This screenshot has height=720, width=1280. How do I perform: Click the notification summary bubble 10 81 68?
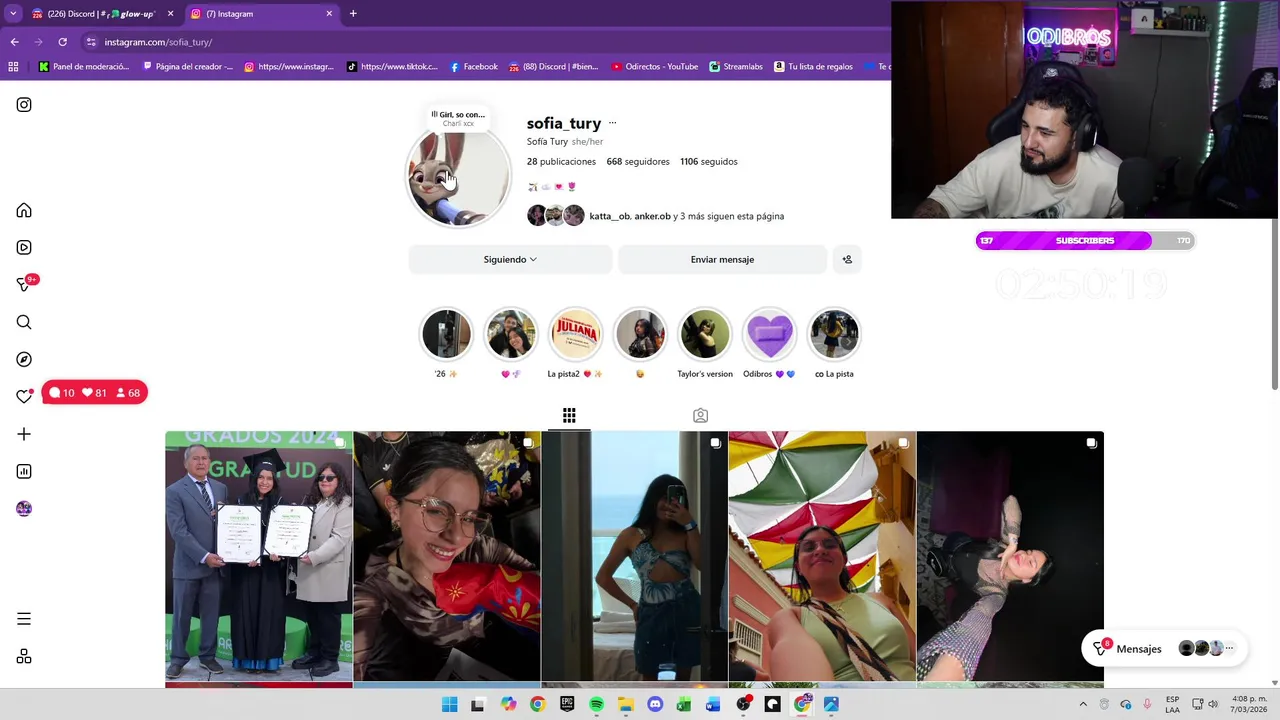(x=95, y=393)
